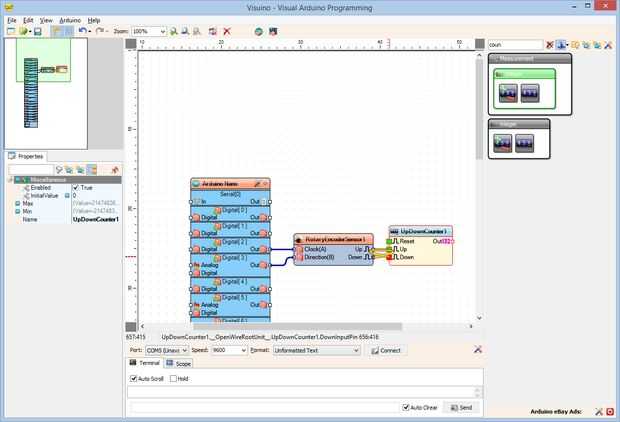Click the Reset pin on UpDownCounter1

point(389,241)
